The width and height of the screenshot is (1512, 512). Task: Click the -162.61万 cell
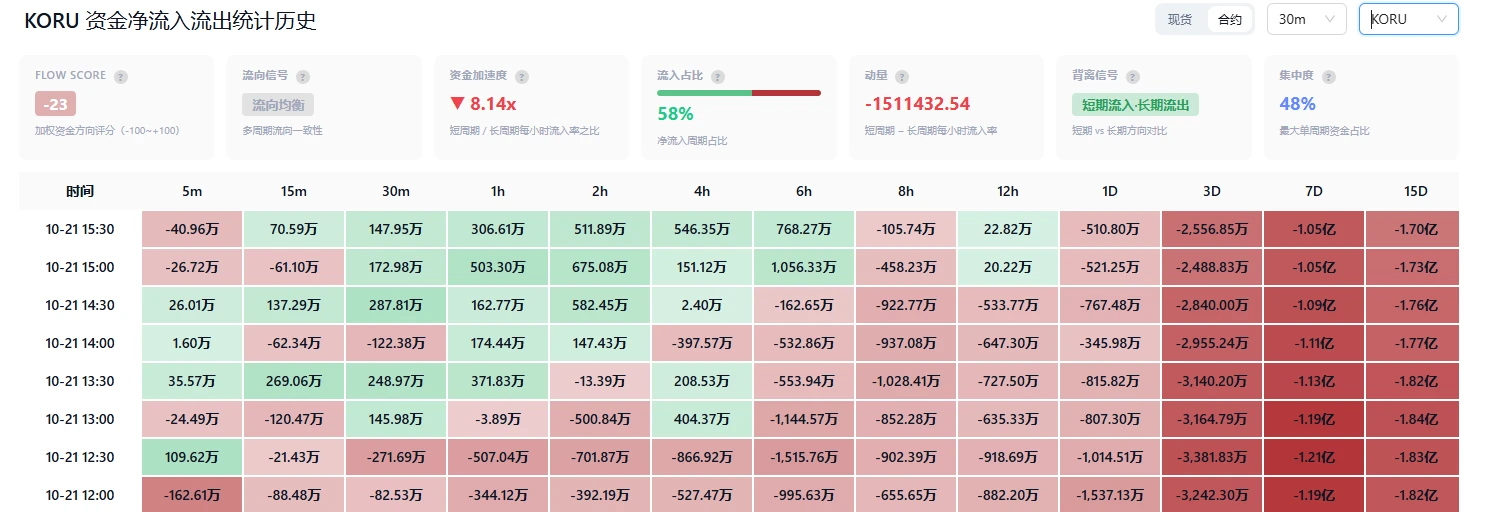pos(192,495)
